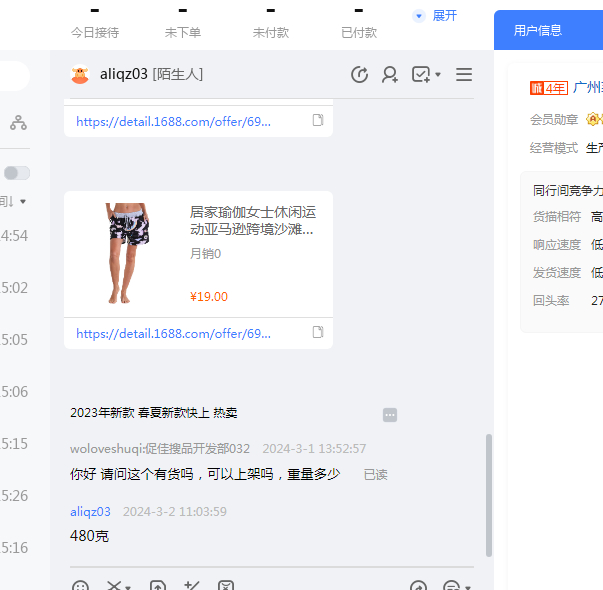Click the chat message scrollbar
Screen dimensions: 603x590
pyautogui.click(x=488, y=495)
